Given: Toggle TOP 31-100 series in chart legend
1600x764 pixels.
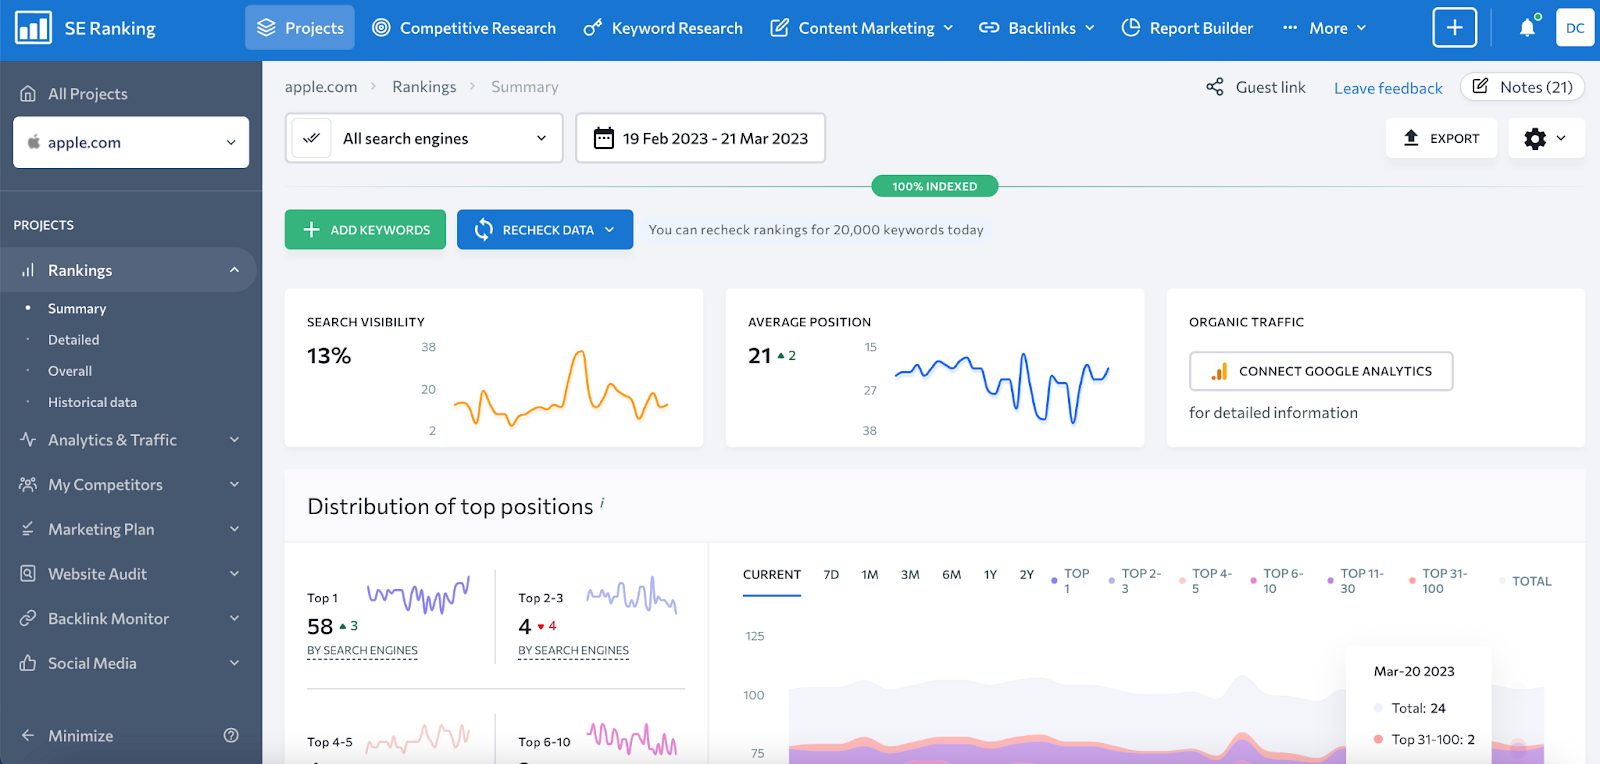Looking at the screenshot, I should click(x=1438, y=581).
